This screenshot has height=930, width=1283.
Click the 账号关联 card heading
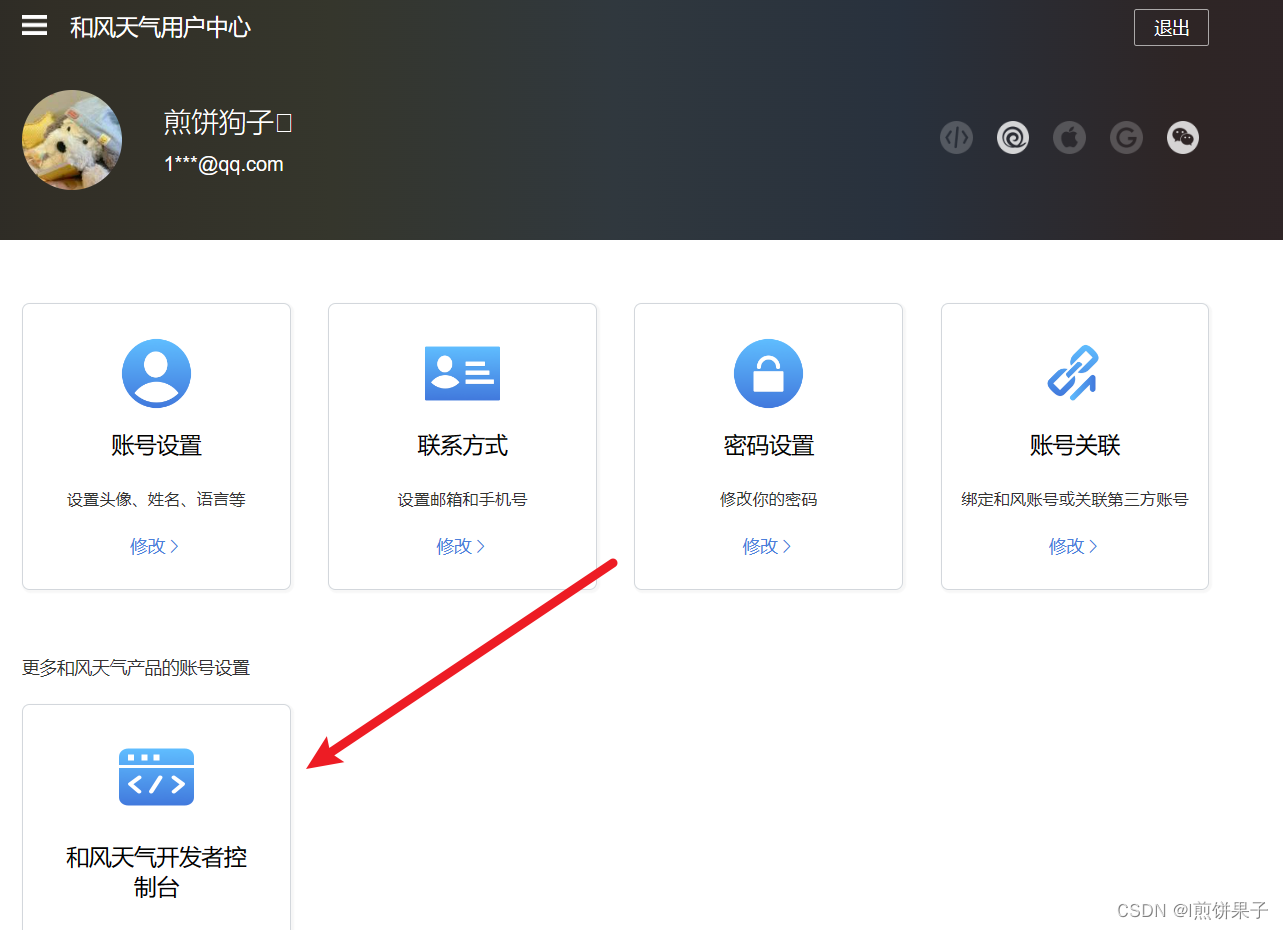[x=1075, y=445]
